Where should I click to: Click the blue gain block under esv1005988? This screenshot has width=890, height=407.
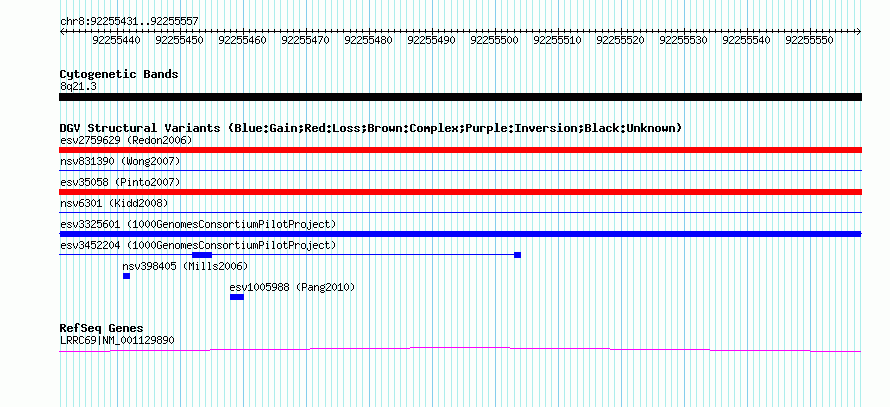tap(237, 297)
